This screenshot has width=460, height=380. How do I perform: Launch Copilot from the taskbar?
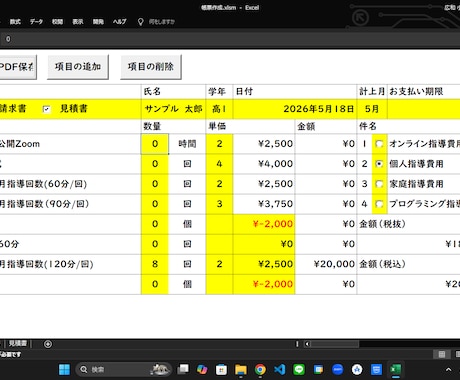tap(202, 369)
